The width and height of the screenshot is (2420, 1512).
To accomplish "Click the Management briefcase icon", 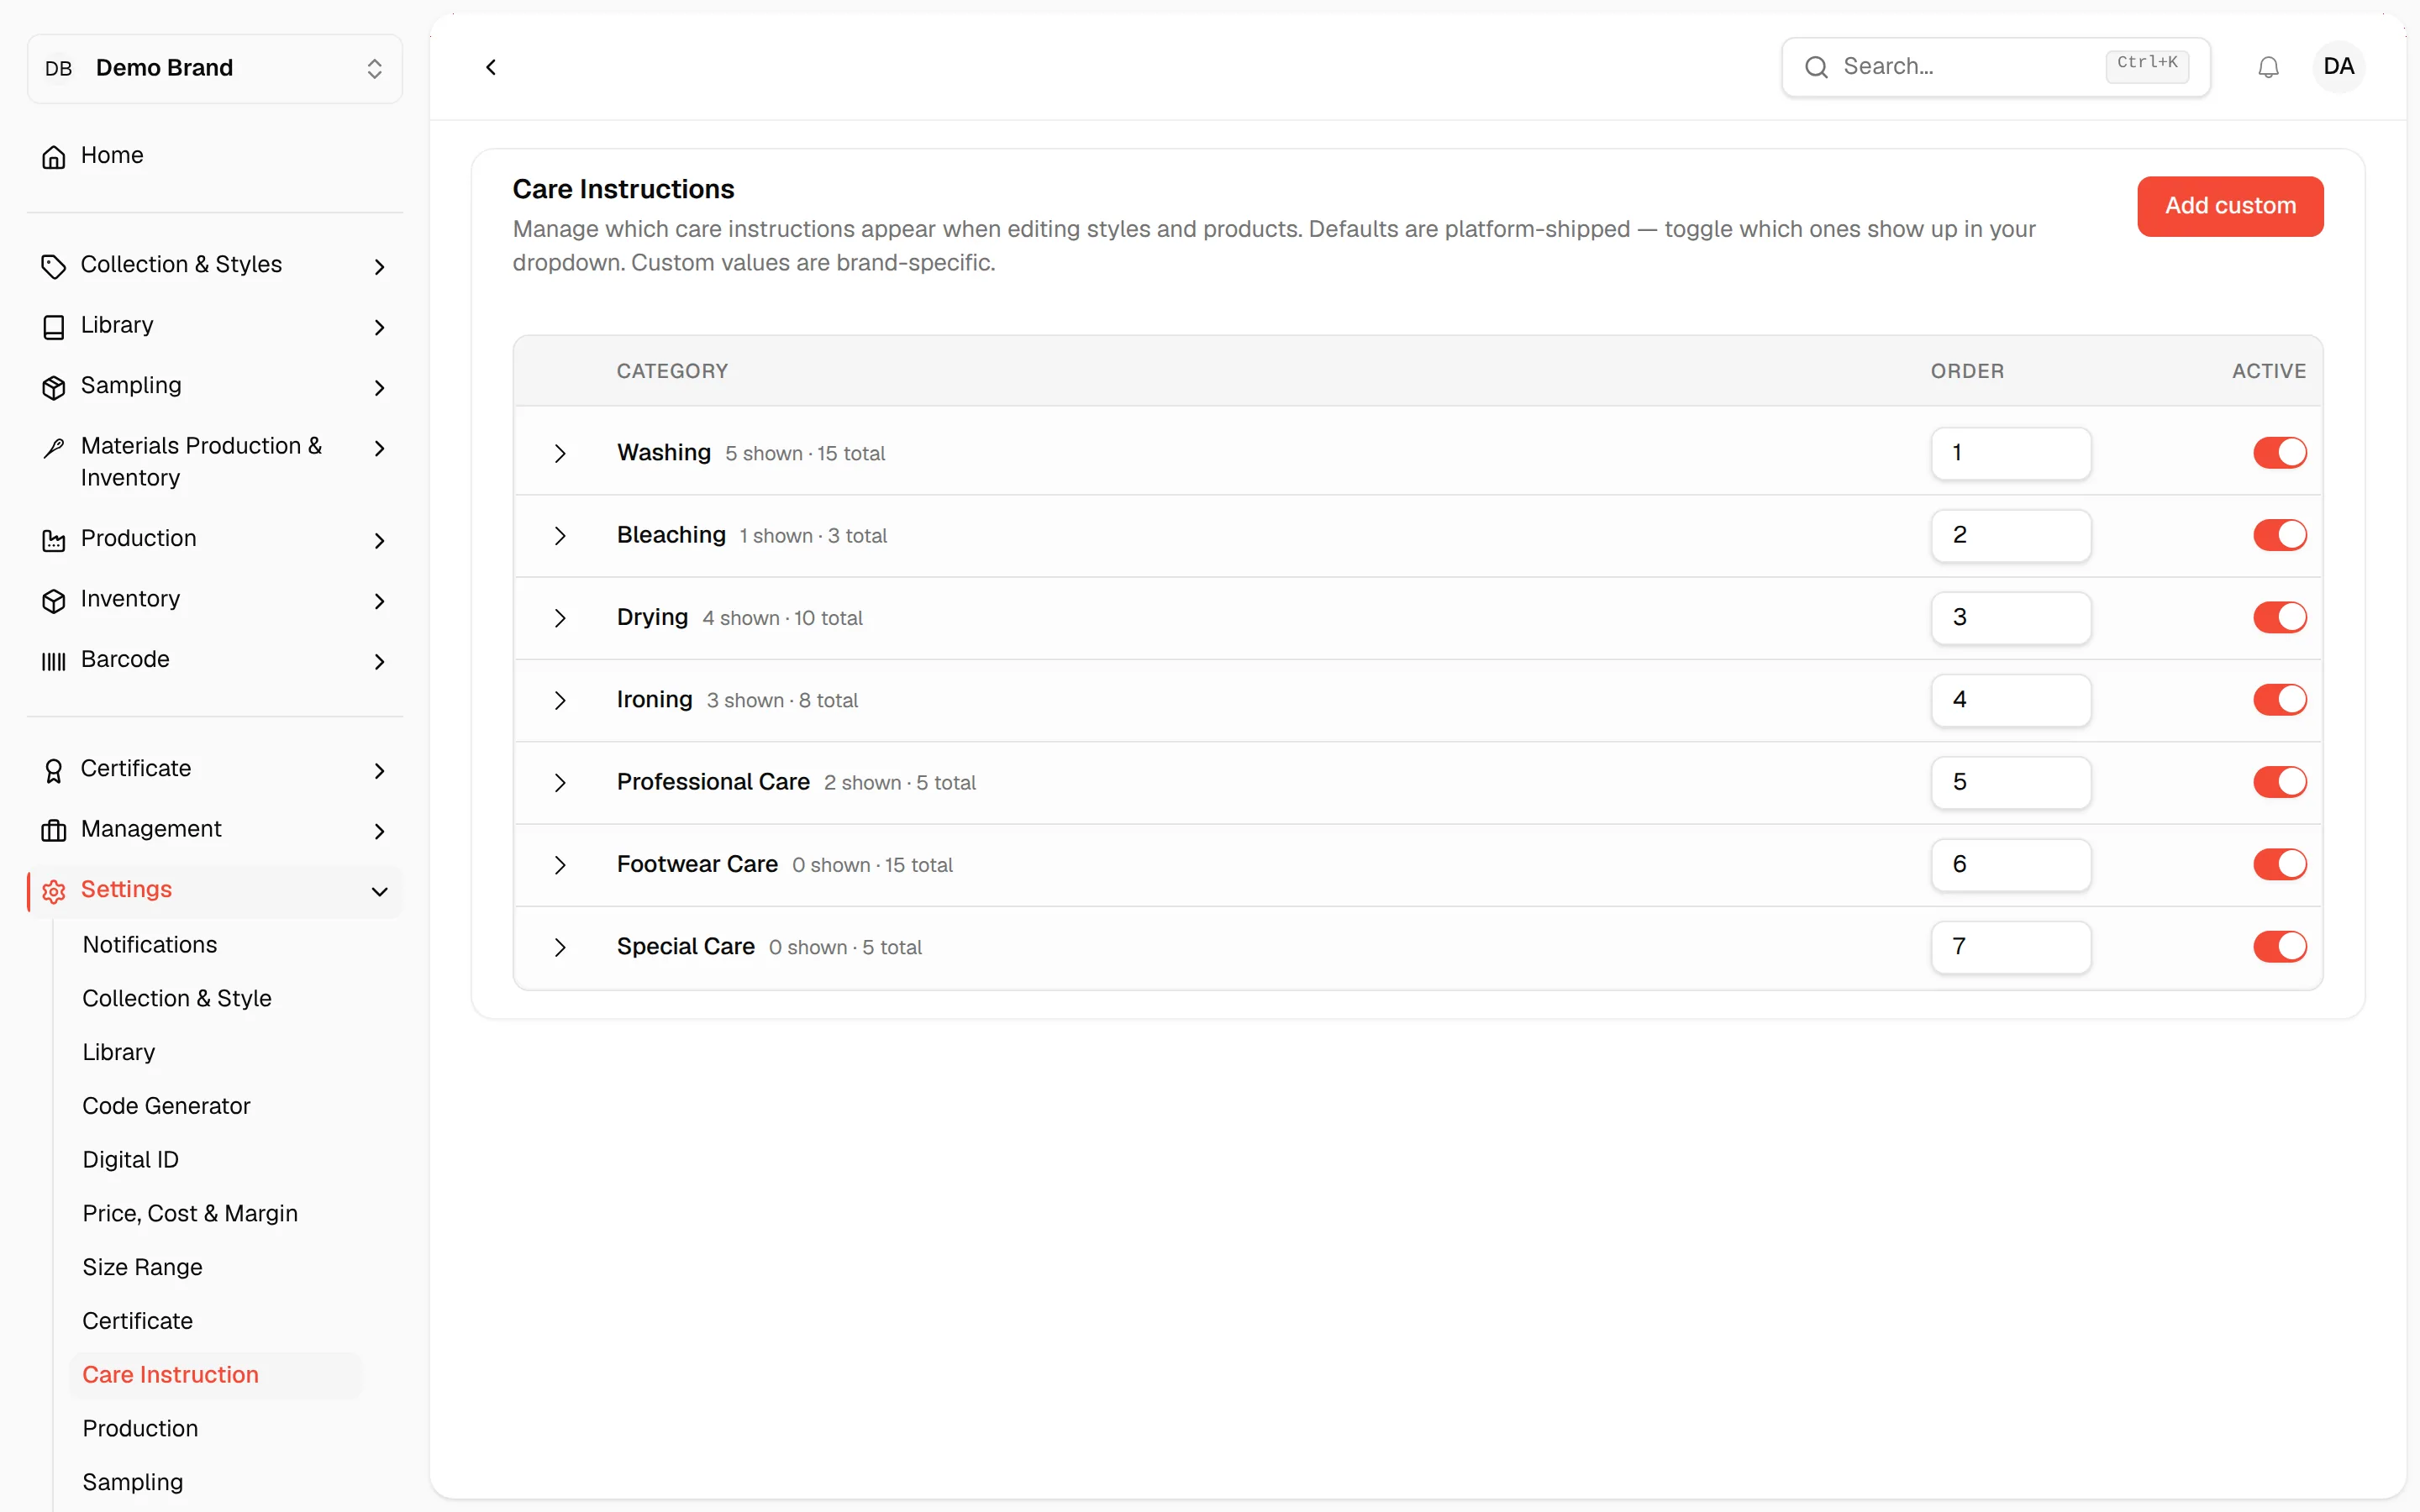I will click(54, 830).
